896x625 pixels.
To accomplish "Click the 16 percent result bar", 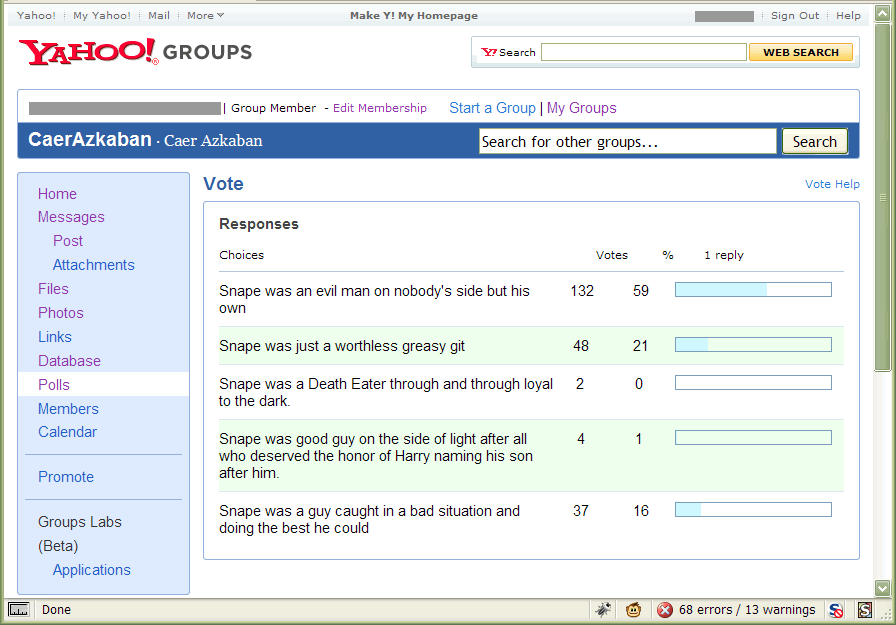I will (753, 510).
